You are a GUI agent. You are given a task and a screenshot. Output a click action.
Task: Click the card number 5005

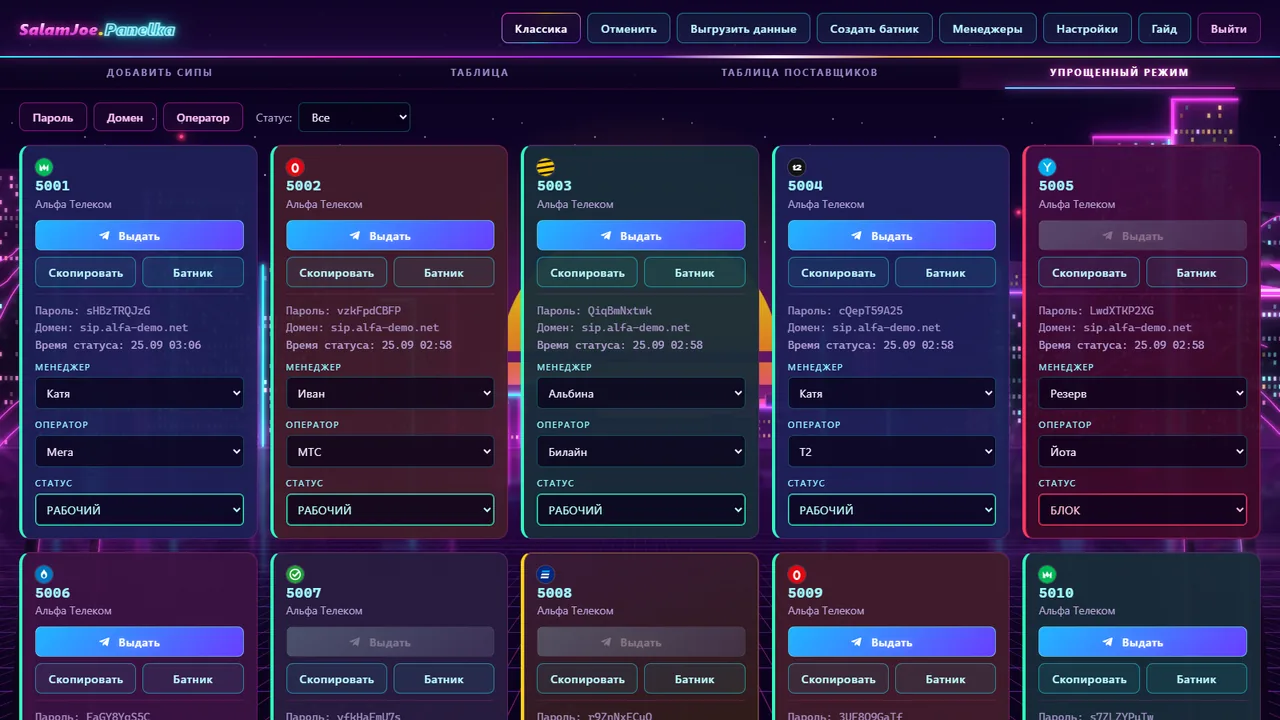coord(1056,186)
